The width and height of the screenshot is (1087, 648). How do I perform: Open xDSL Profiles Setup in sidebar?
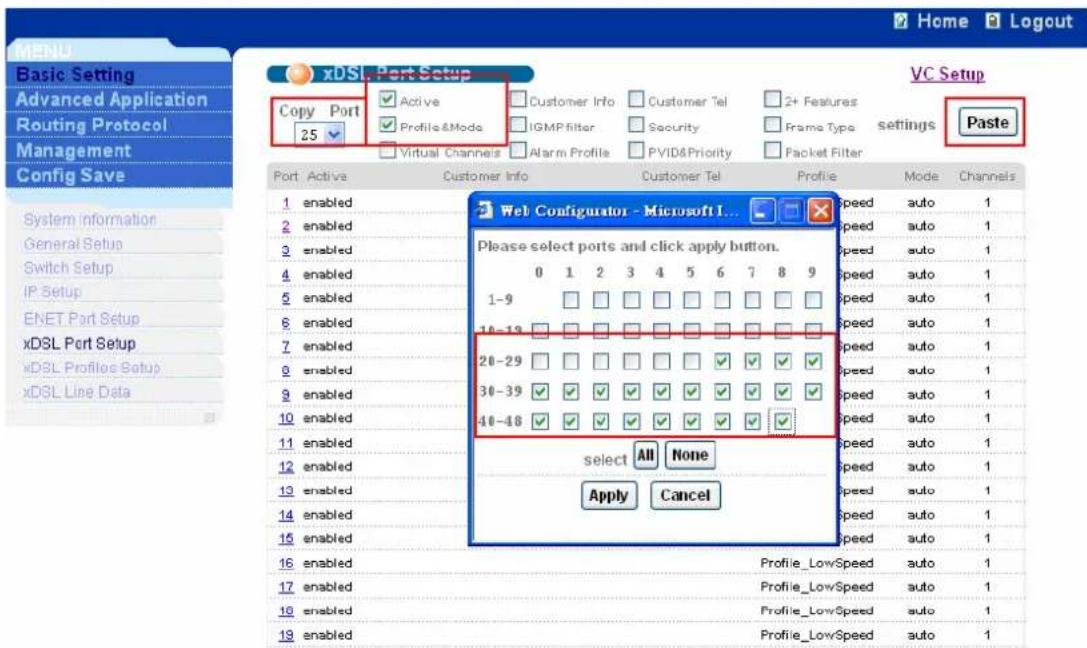click(92, 367)
